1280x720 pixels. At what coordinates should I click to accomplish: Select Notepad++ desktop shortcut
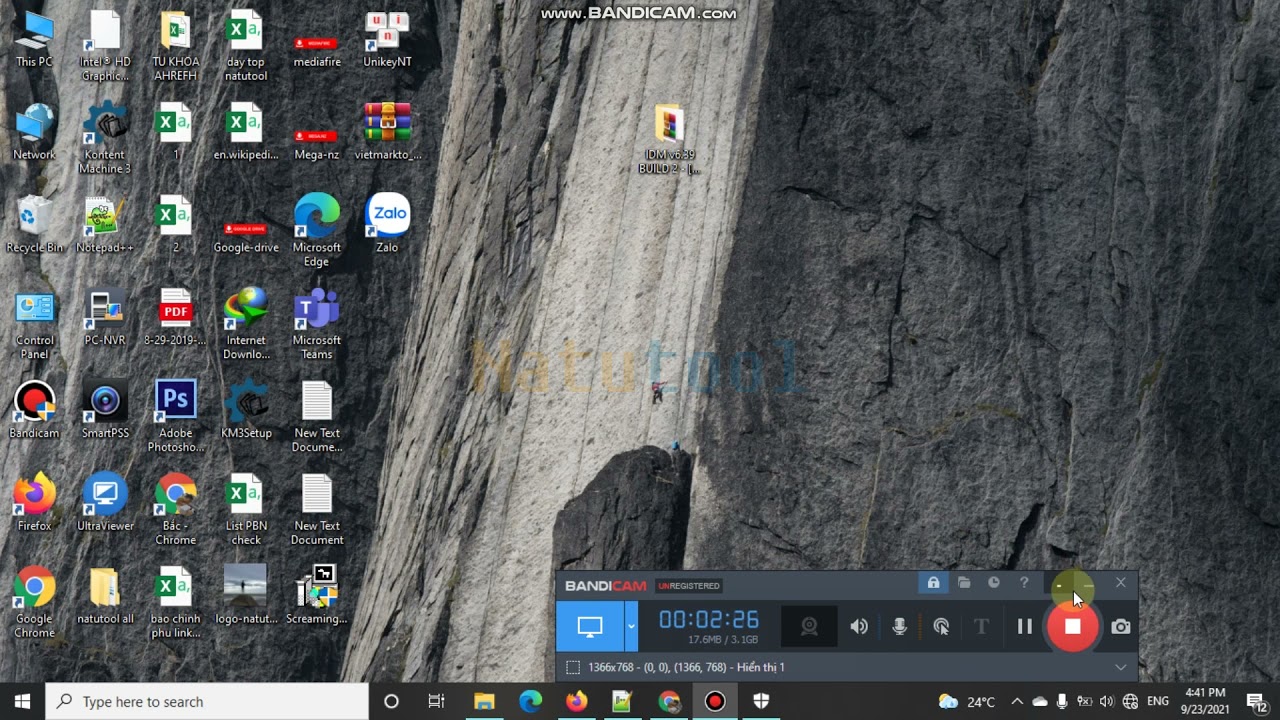pyautogui.click(x=105, y=225)
